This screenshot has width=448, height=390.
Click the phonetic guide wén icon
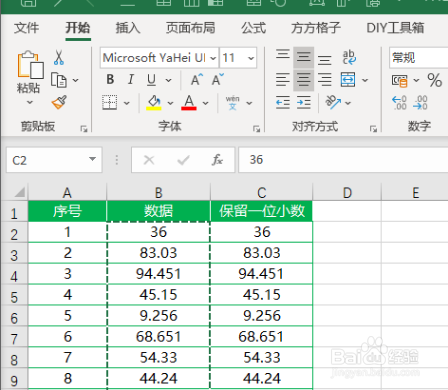pyautogui.click(x=232, y=102)
